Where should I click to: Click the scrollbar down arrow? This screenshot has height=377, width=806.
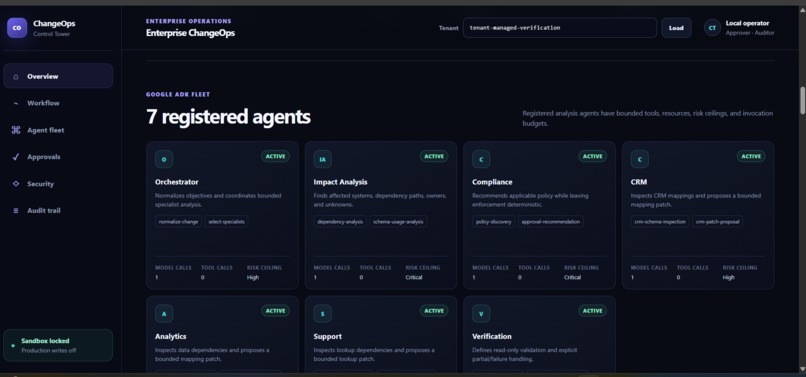click(802, 369)
